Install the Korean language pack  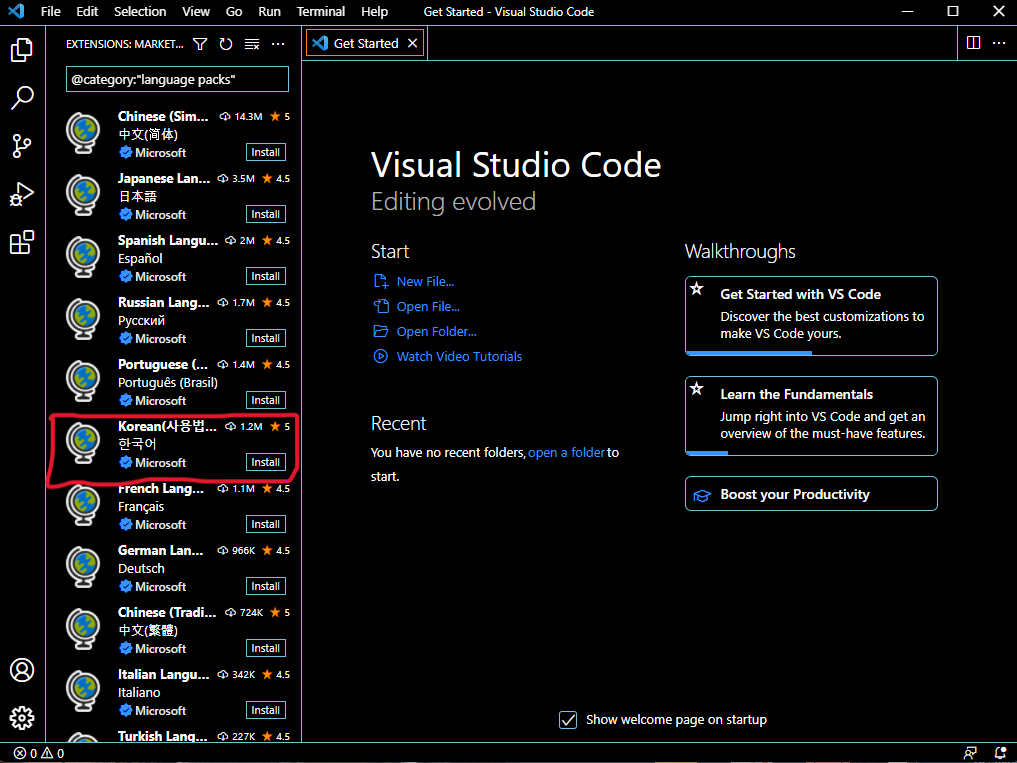(266, 463)
